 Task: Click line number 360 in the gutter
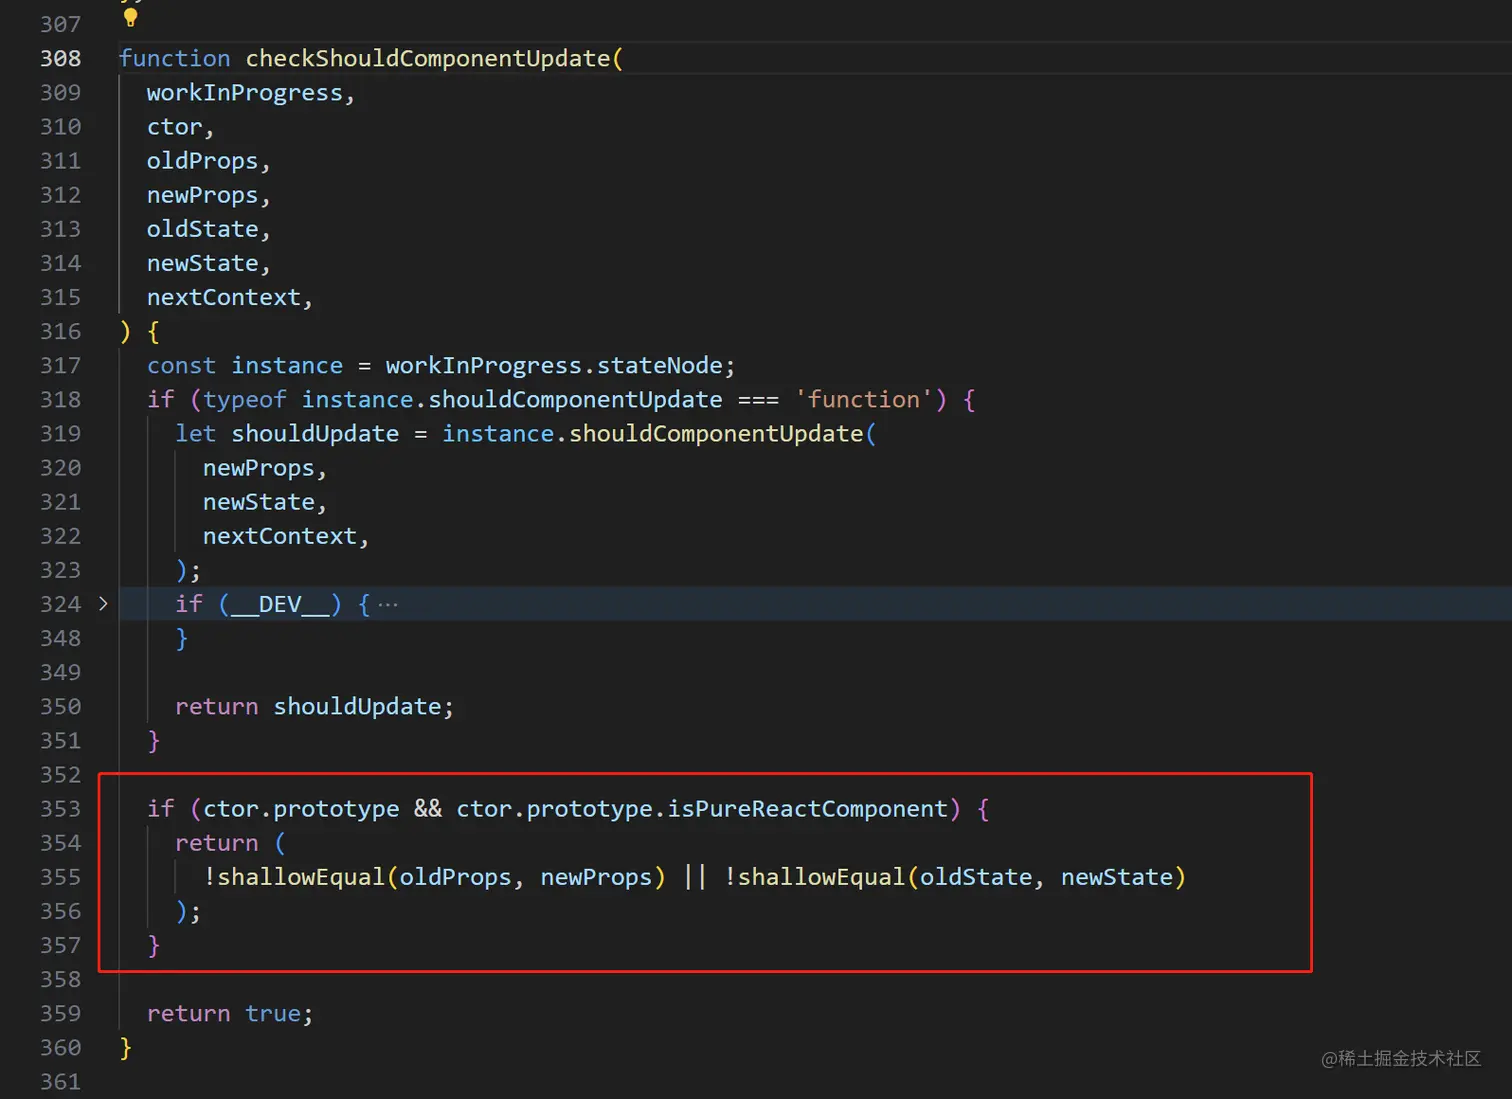coord(61,1047)
